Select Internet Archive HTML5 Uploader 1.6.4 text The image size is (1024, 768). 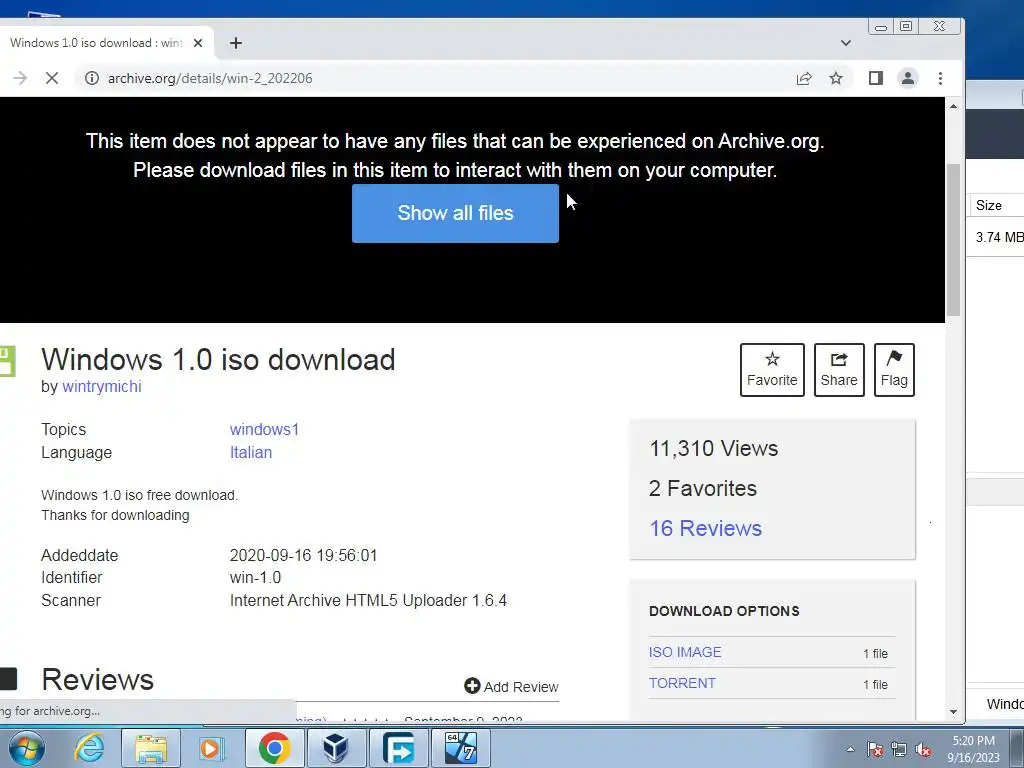368,600
